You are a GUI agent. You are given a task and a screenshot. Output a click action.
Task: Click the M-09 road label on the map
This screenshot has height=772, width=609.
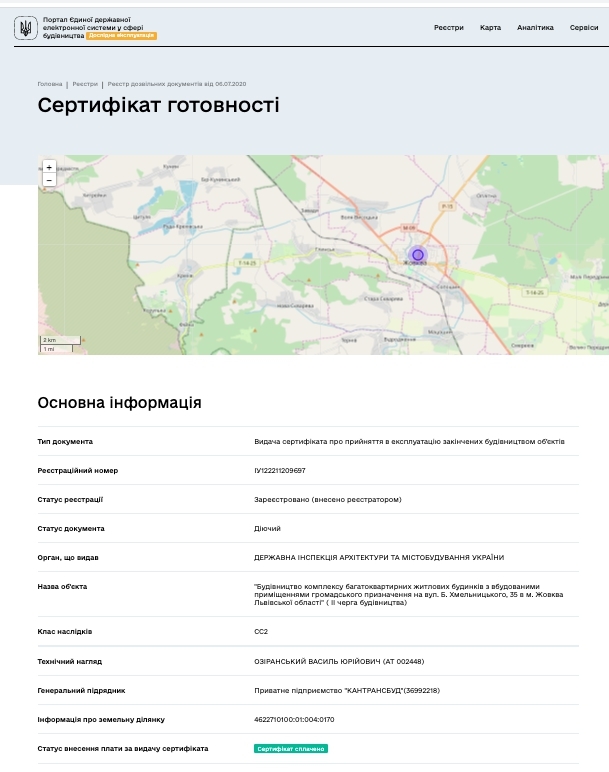pyautogui.click(x=409, y=228)
